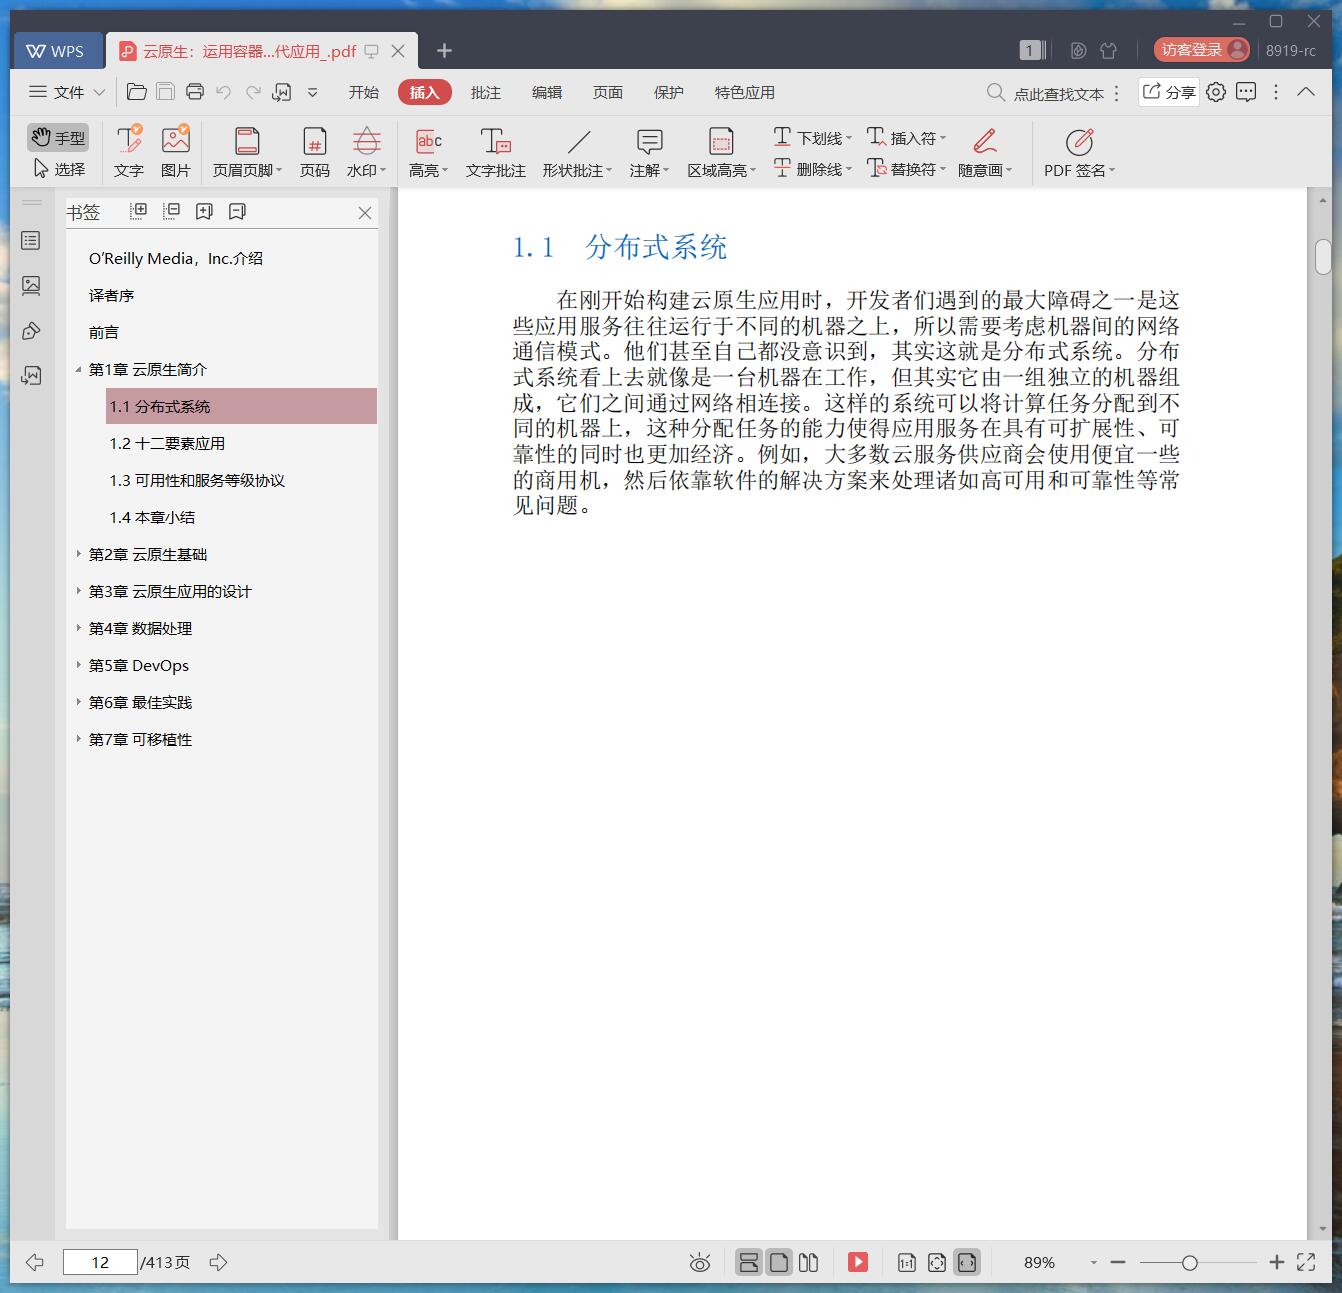This screenshot has width=1342, height=1293.
Task: Expand the quick access toolbar dropdown
Action: click(312, 92)
